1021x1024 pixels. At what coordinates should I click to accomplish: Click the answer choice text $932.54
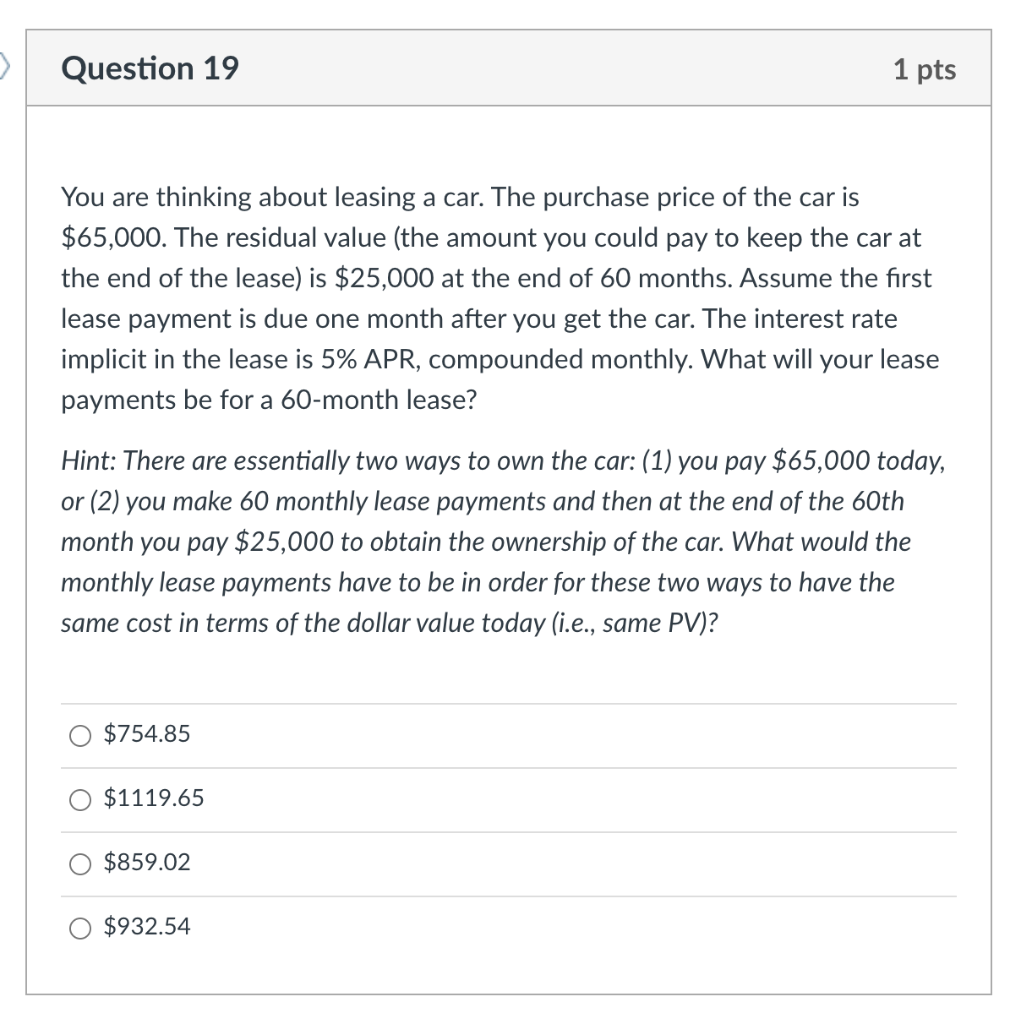point(146,927)
